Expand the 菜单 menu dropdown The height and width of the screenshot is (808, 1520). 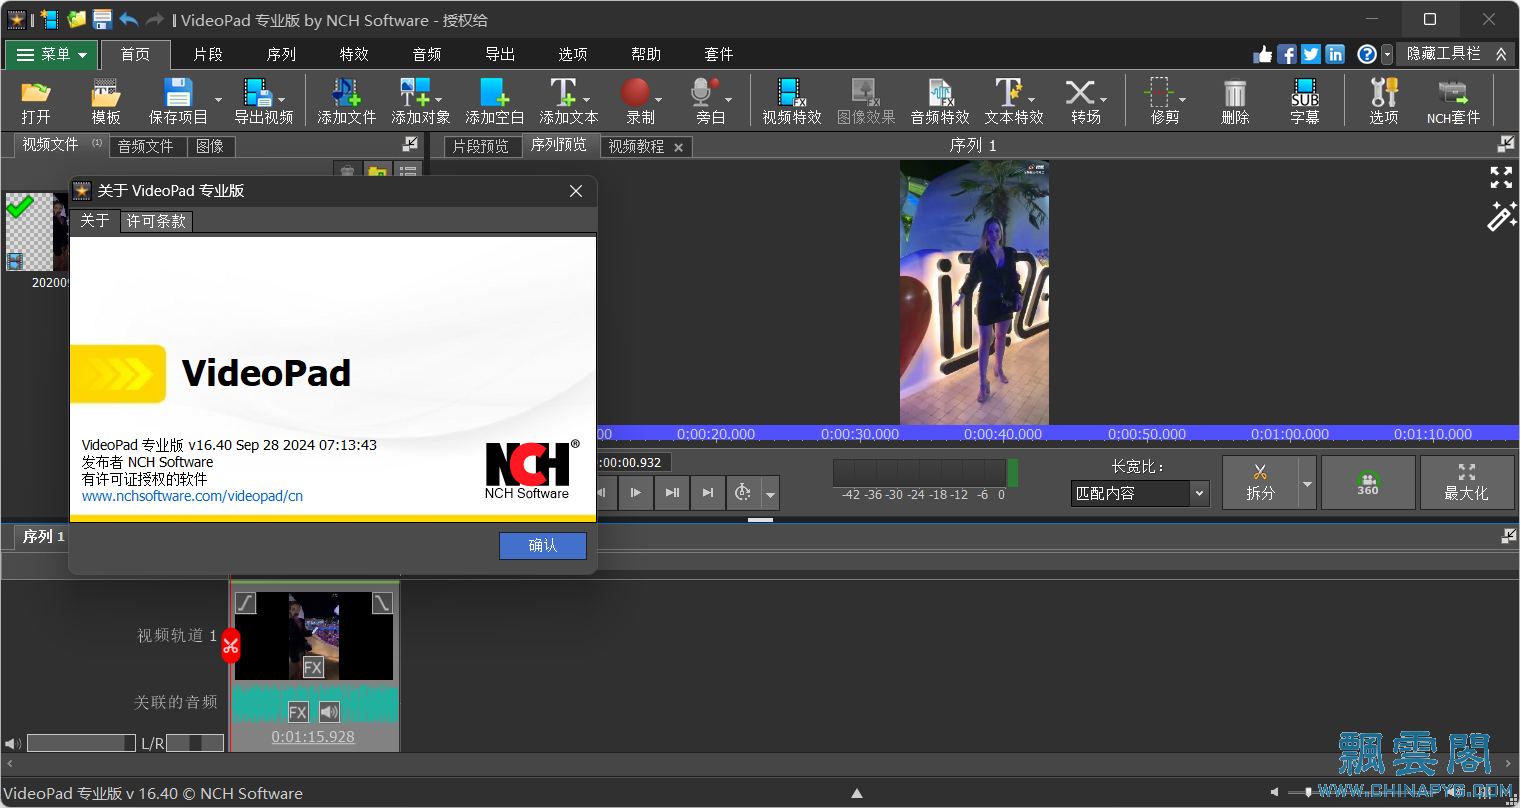coord(53,54)
